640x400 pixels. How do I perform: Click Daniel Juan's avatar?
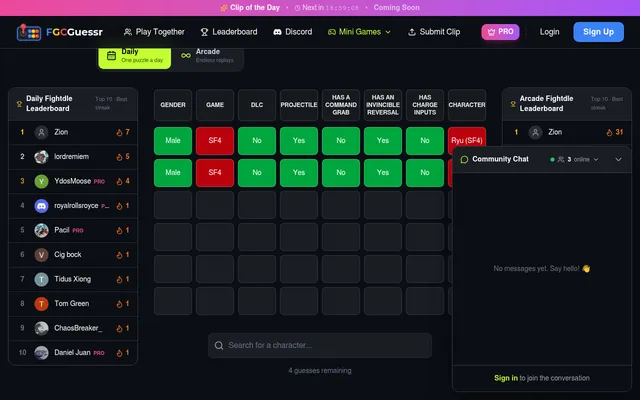[41, 353]
